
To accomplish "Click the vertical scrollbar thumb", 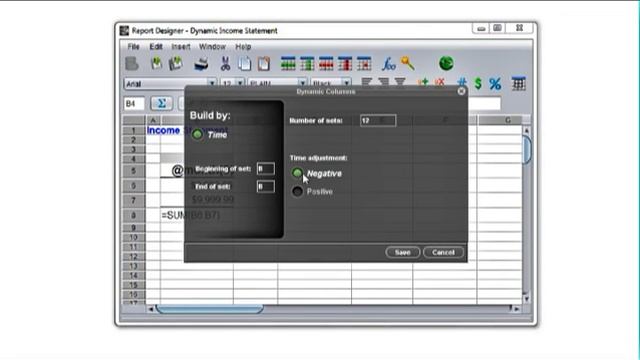I will pyautogui.click(x=527, y=149).
